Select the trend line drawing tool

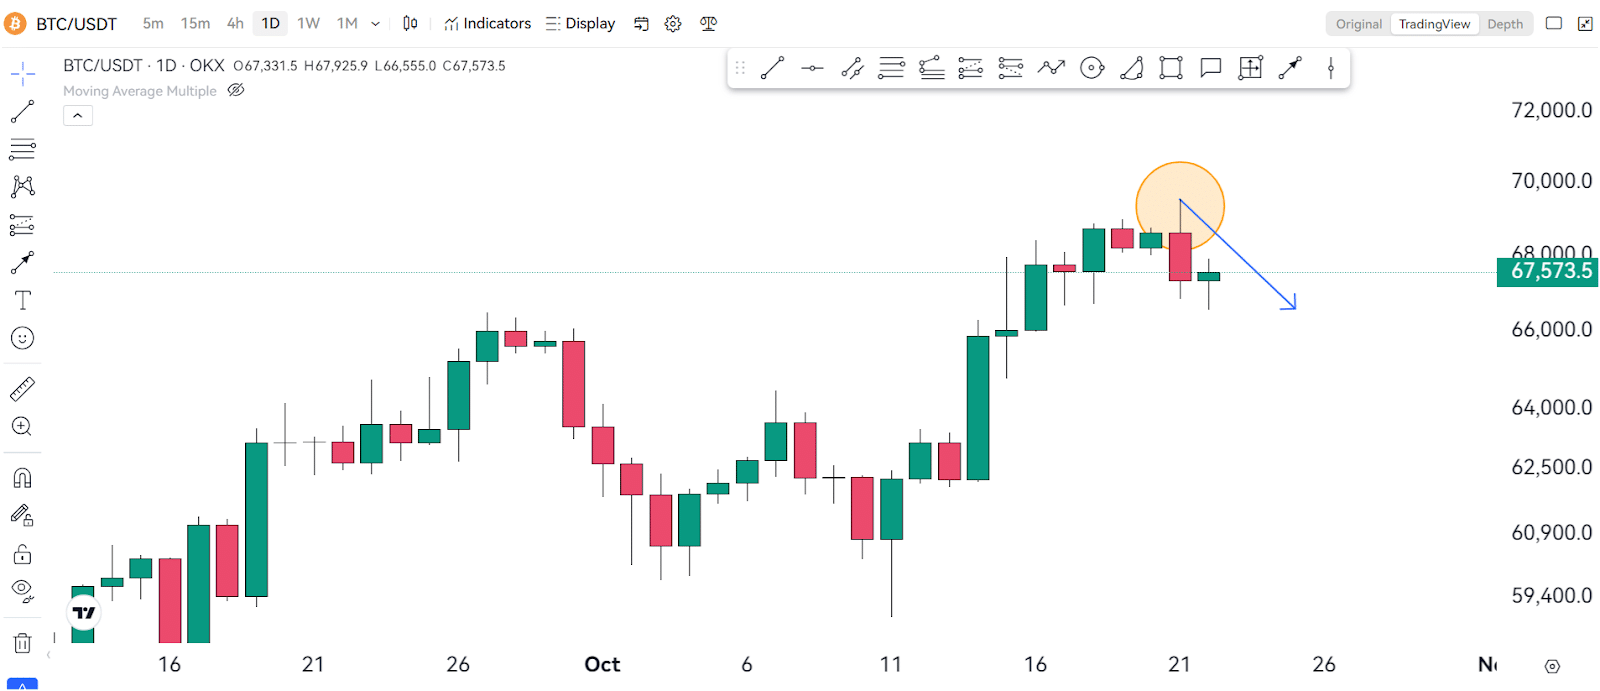pos(22,111)
